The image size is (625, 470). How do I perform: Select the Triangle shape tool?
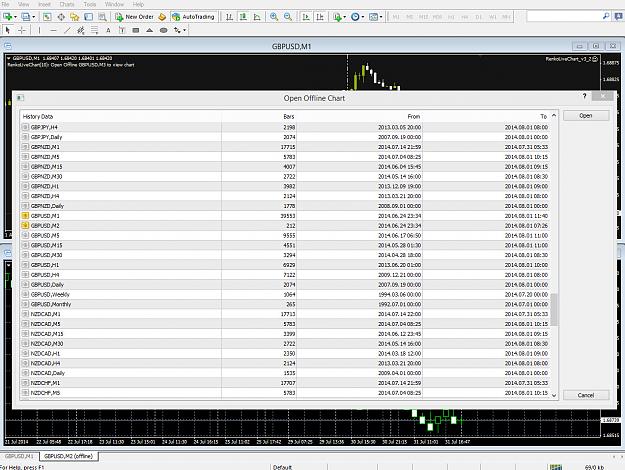(x=149, y=30)
